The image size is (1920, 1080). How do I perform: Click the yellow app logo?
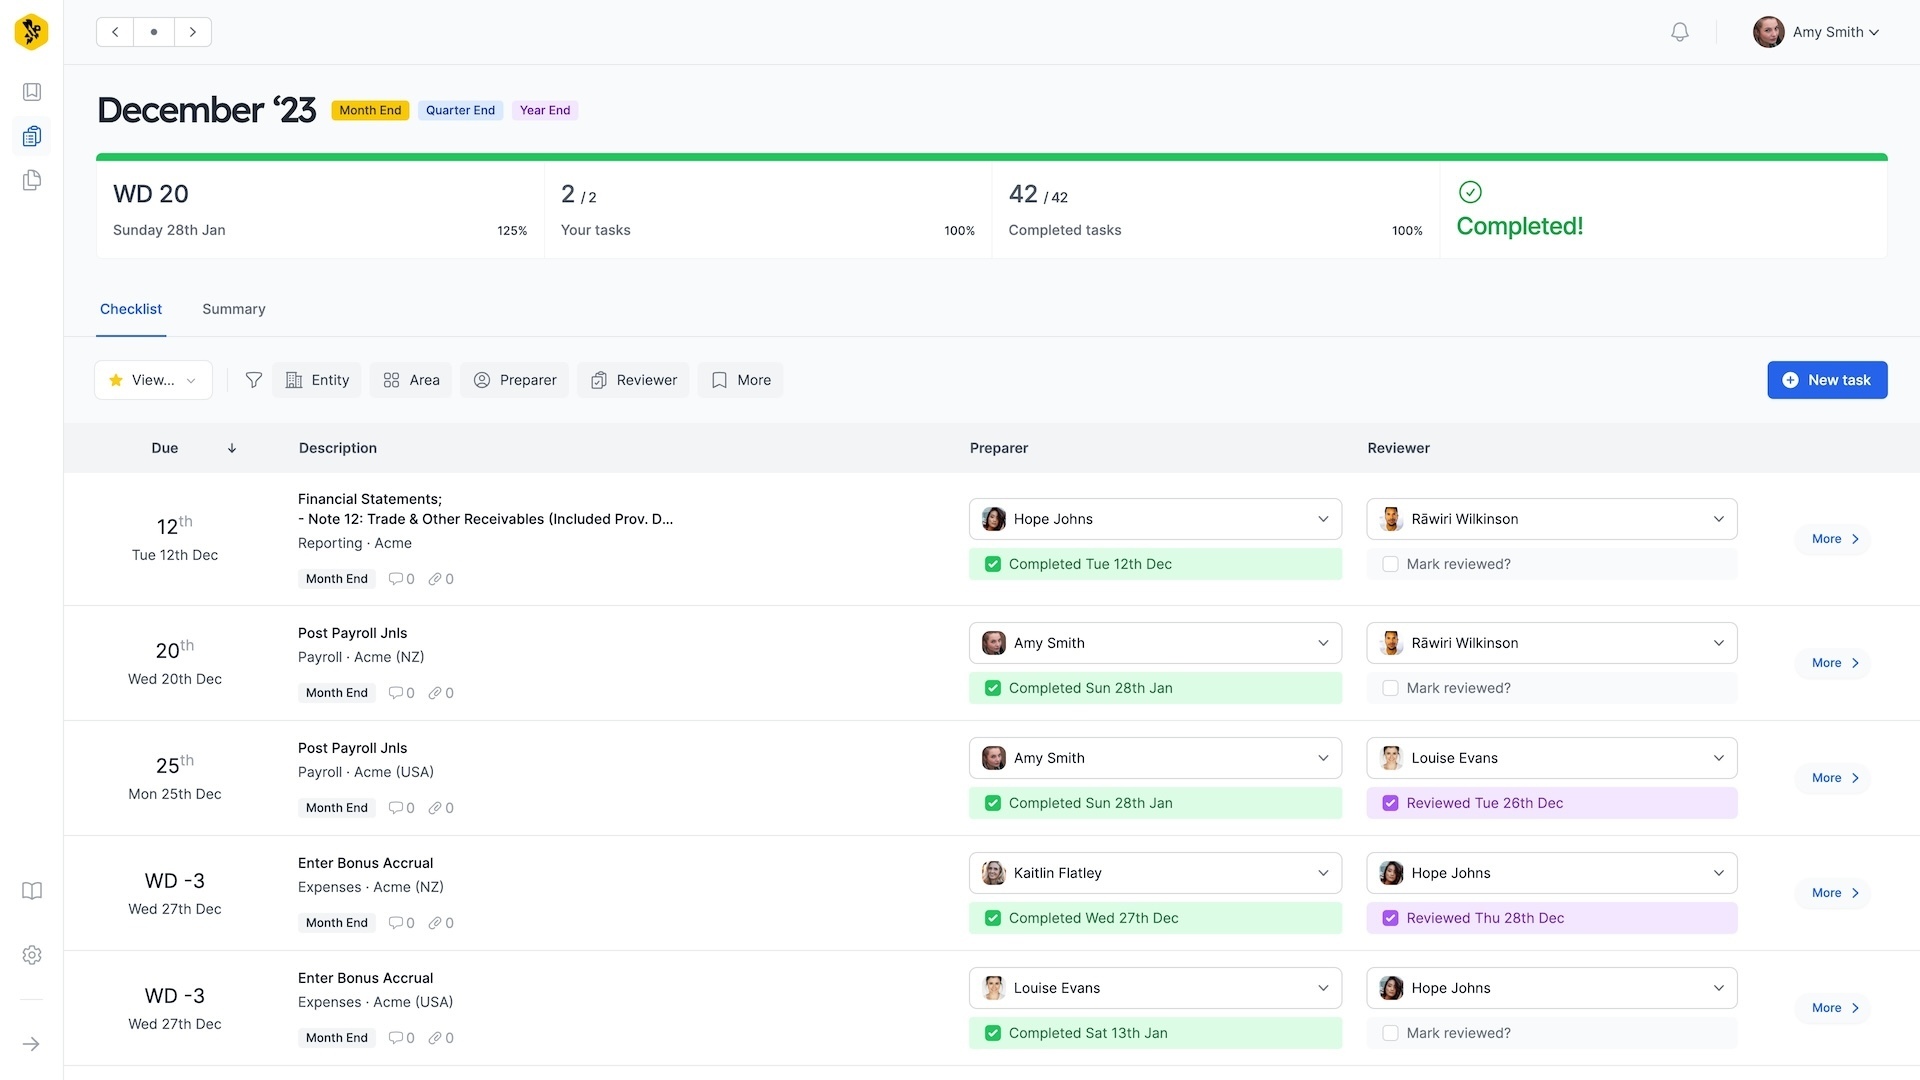click(32, 32)
